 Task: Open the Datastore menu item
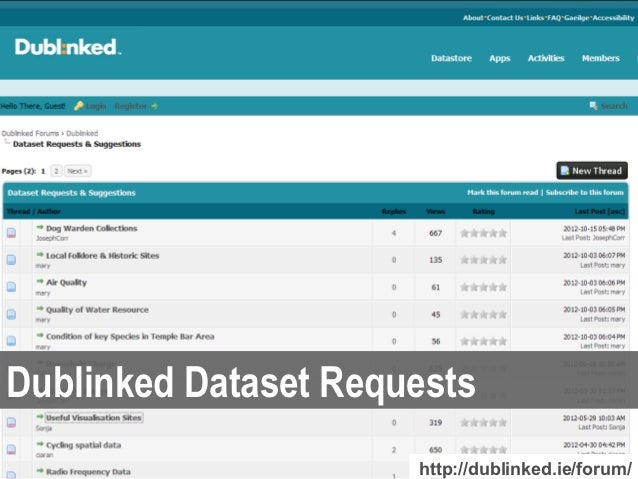pos(451,58)
